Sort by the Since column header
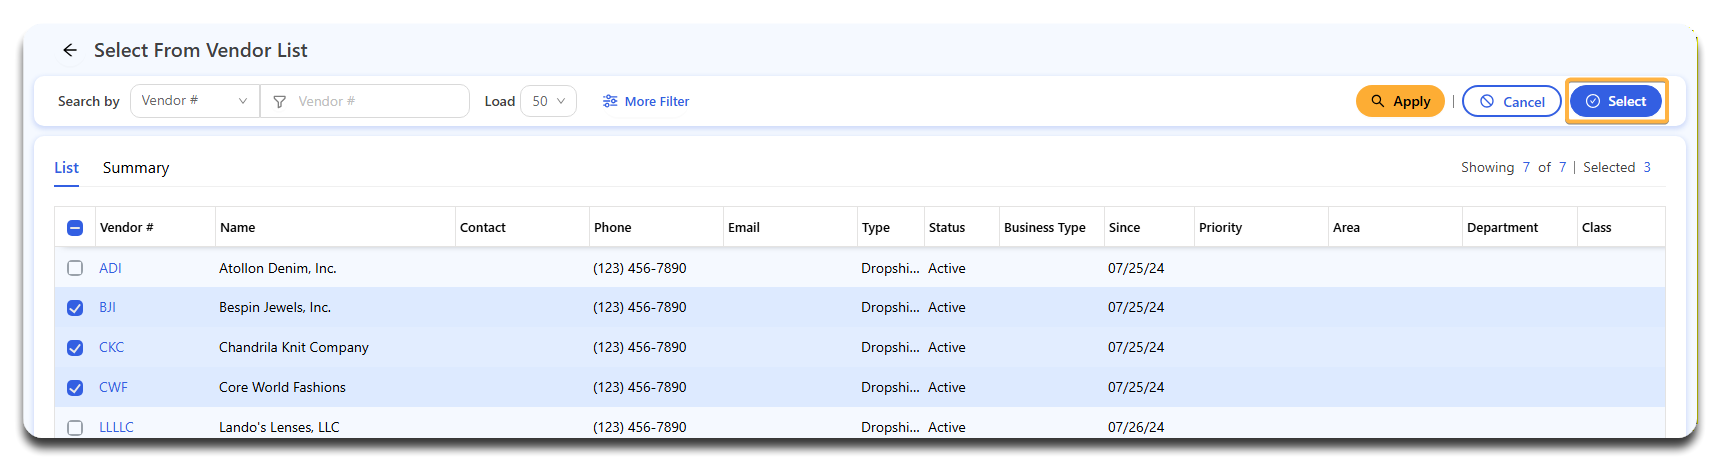This screenshot has width=1720, height=461. (1124, 228)
